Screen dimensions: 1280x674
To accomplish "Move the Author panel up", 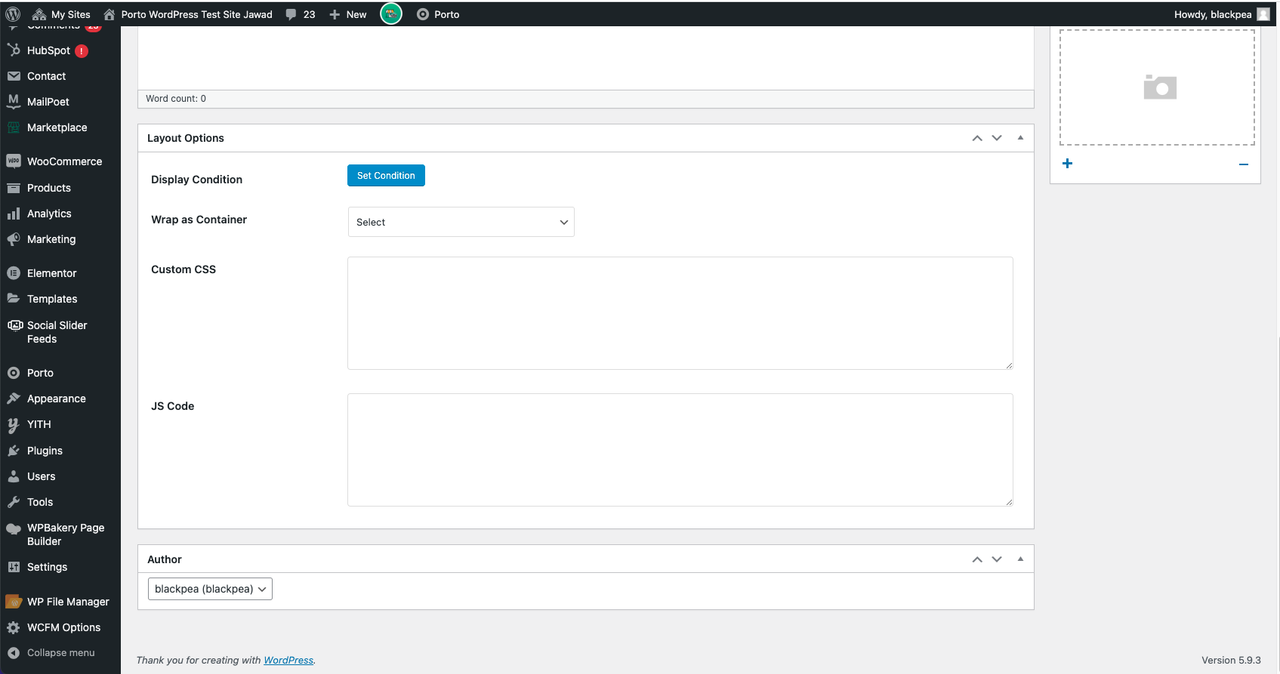I will (977, 559).
